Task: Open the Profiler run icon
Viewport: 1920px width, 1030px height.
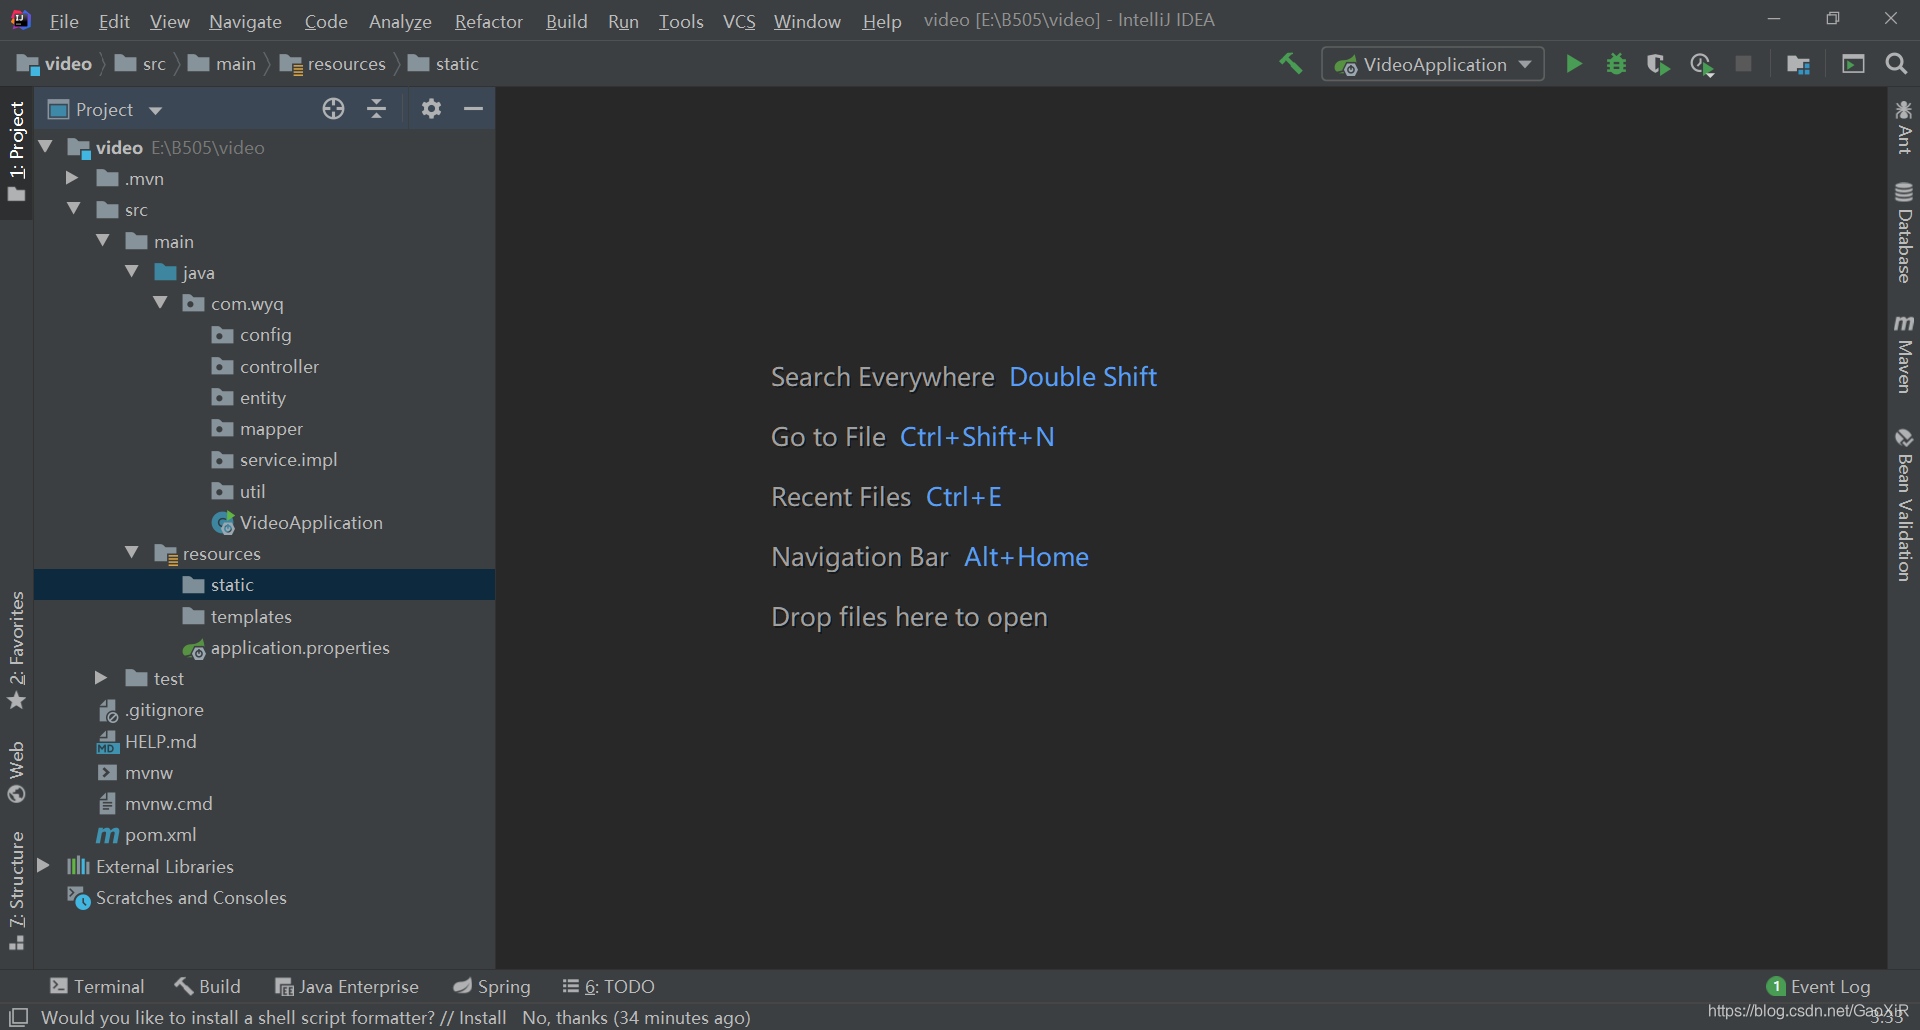Action: [1701, 64]
